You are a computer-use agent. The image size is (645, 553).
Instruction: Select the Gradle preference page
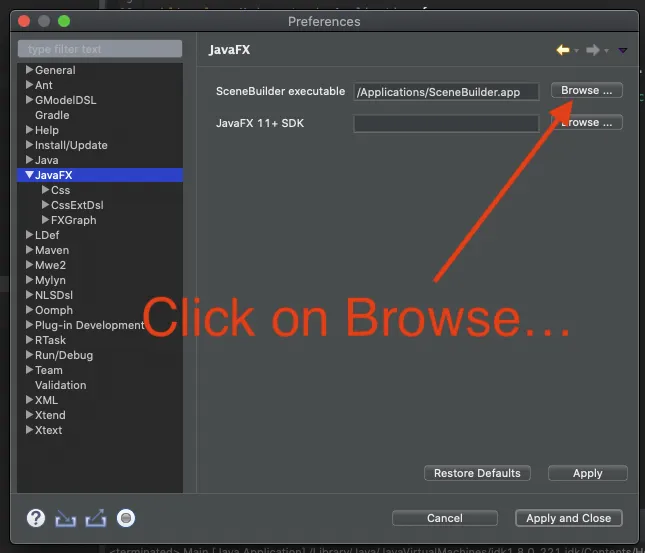[52, 115]
